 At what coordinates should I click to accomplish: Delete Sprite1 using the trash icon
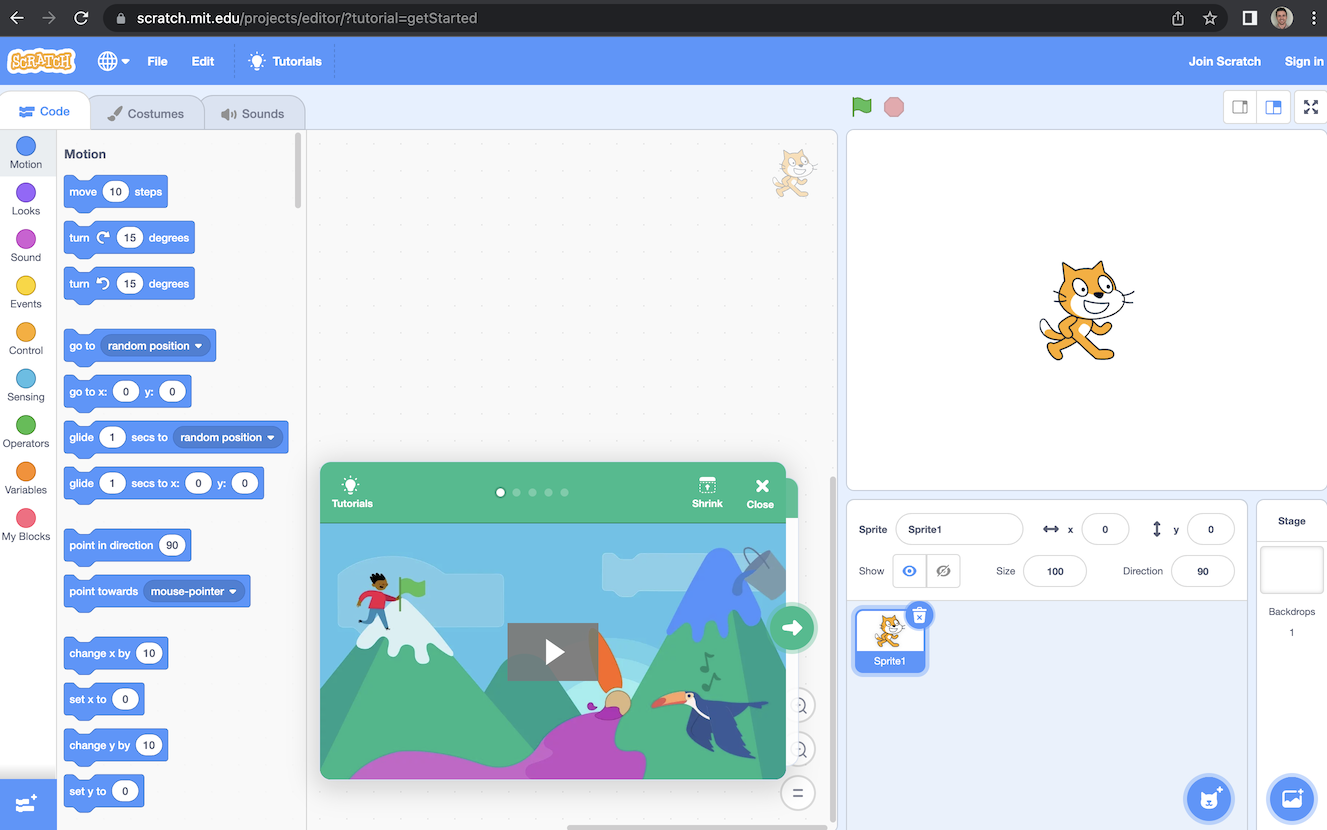coord(919,616)
